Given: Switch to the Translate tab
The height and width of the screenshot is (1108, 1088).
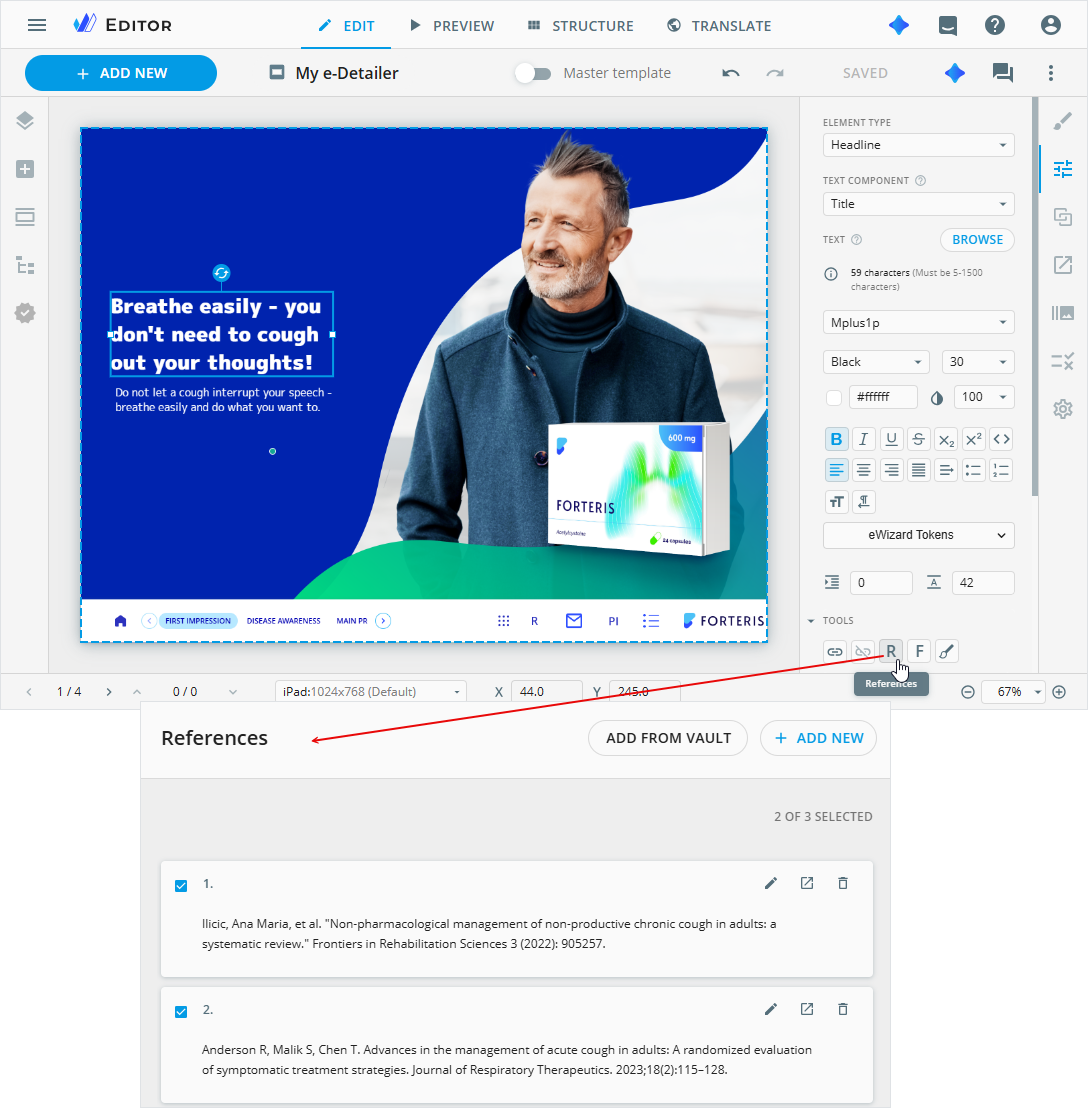Looking at the screenshot, I should (x=719, y=26).
